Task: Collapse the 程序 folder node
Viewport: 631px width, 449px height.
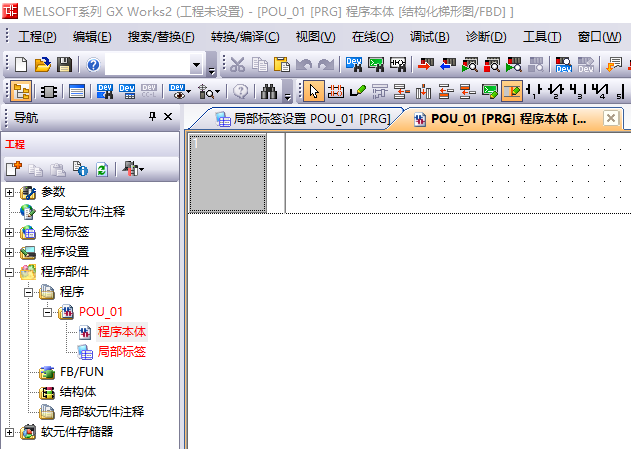Action: coord(28,292)
